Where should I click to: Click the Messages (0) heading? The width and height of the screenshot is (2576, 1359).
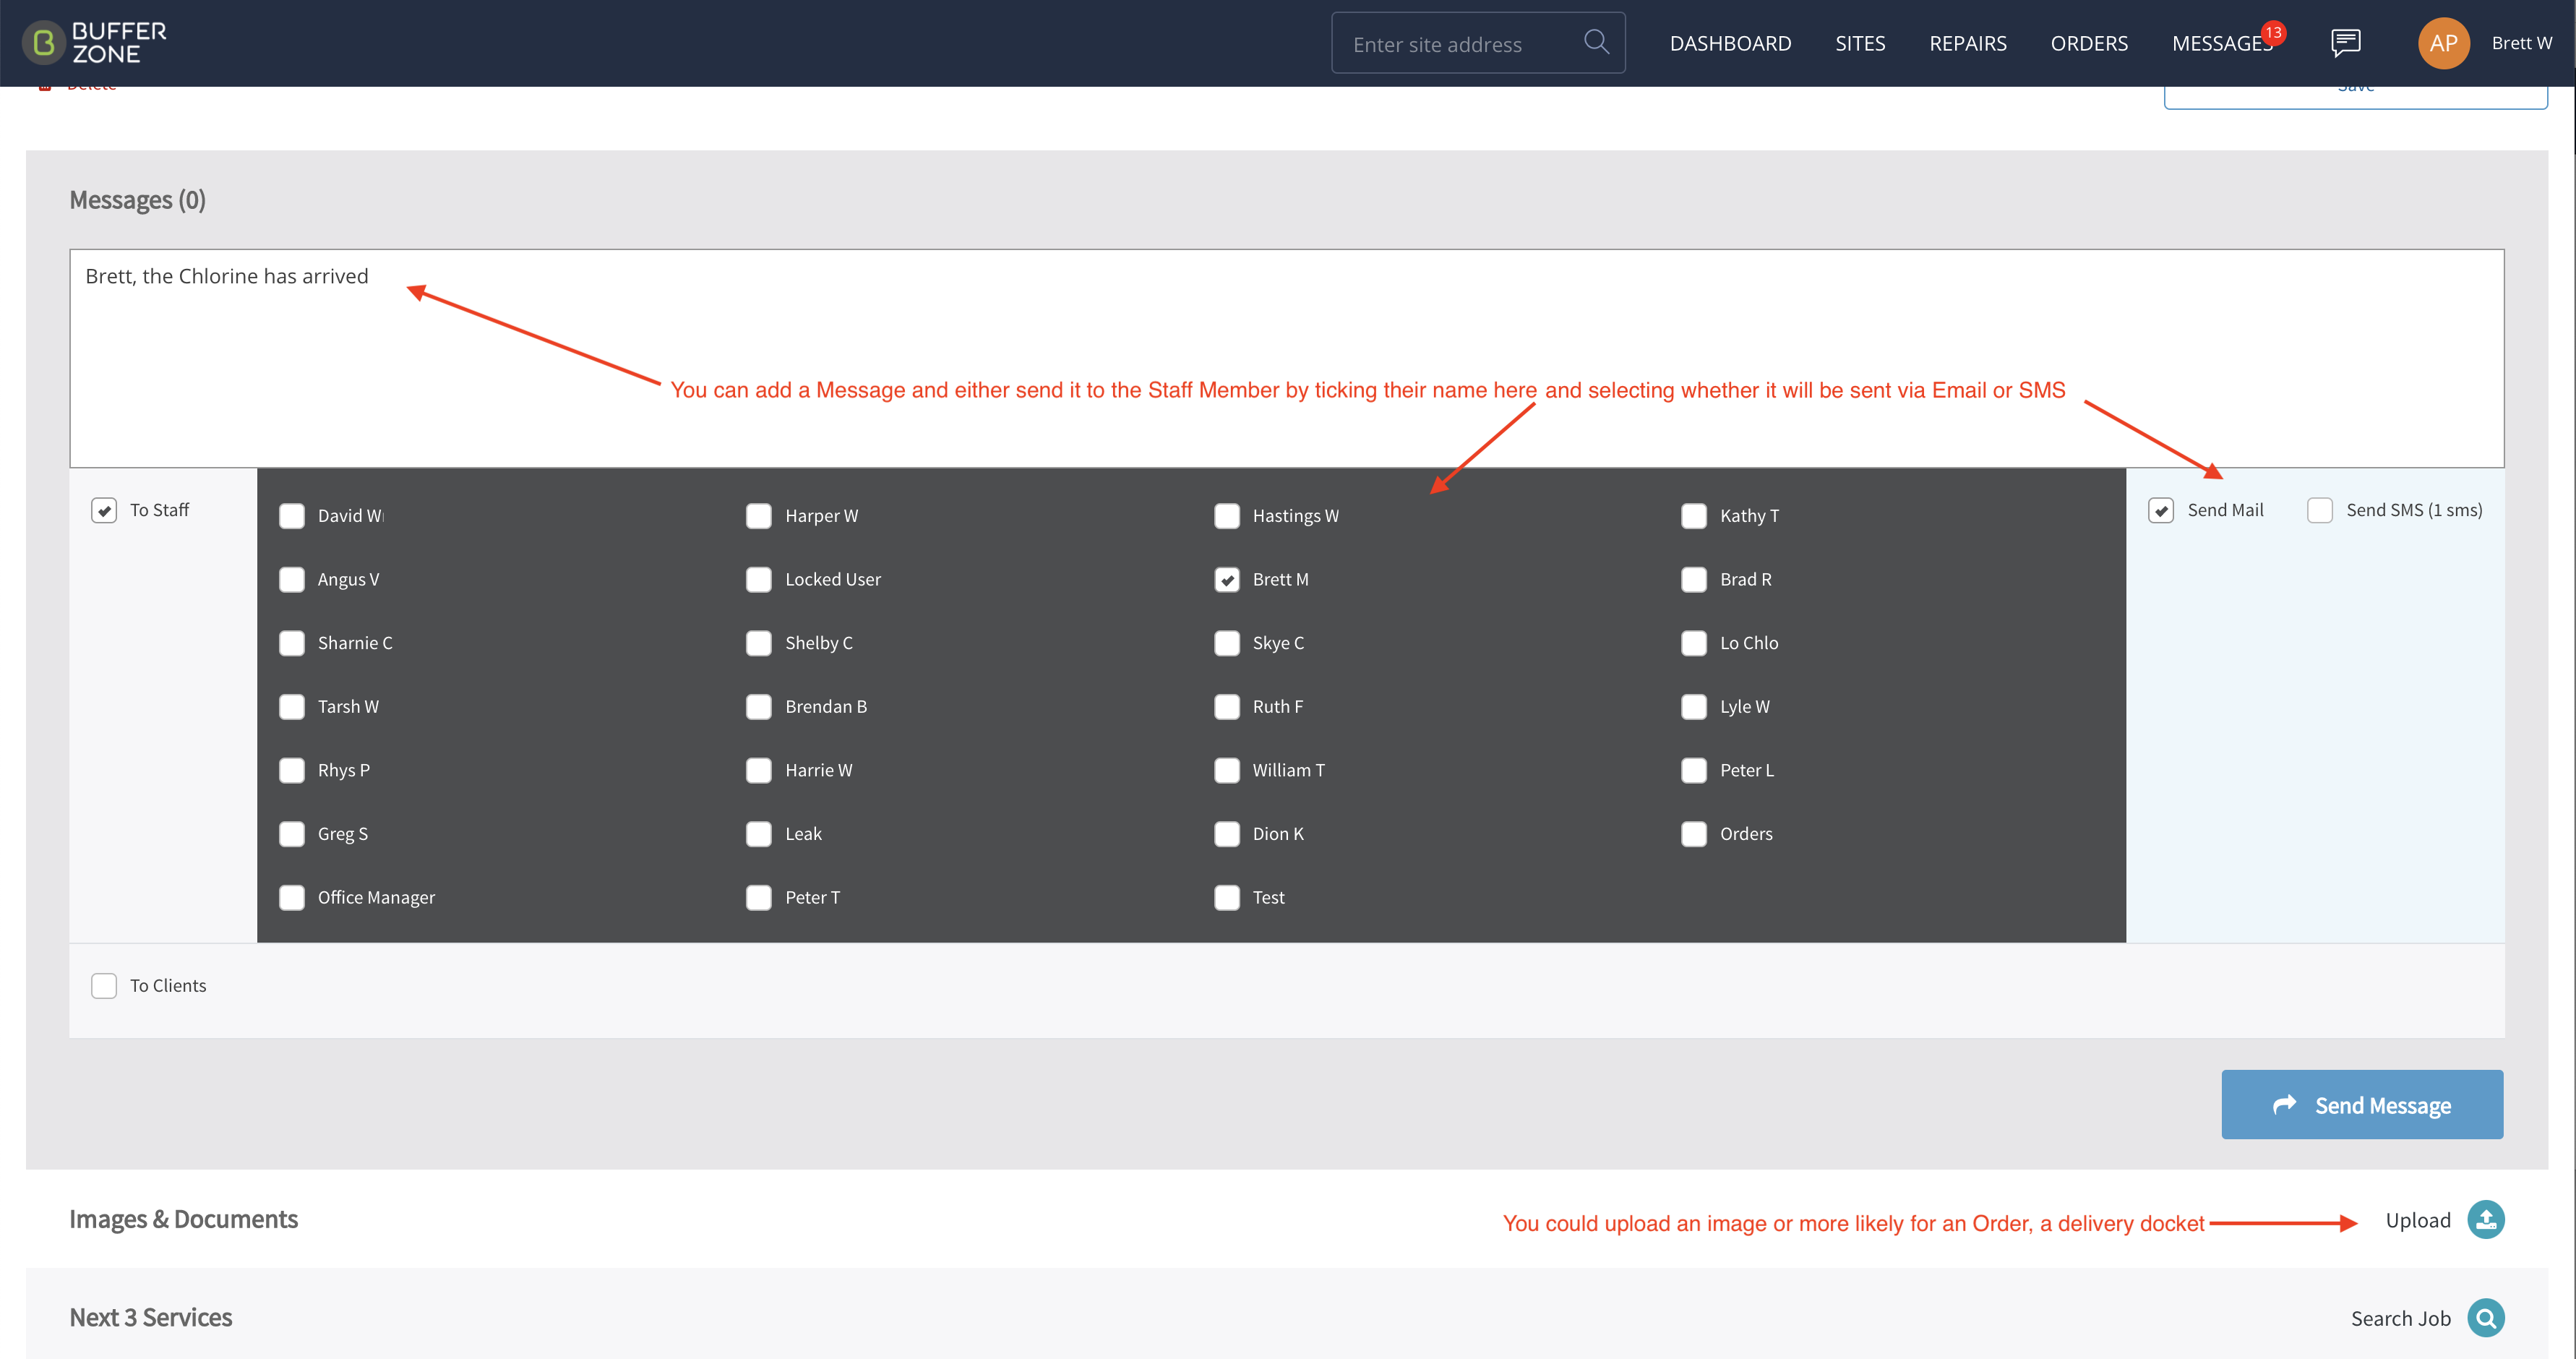138,200
